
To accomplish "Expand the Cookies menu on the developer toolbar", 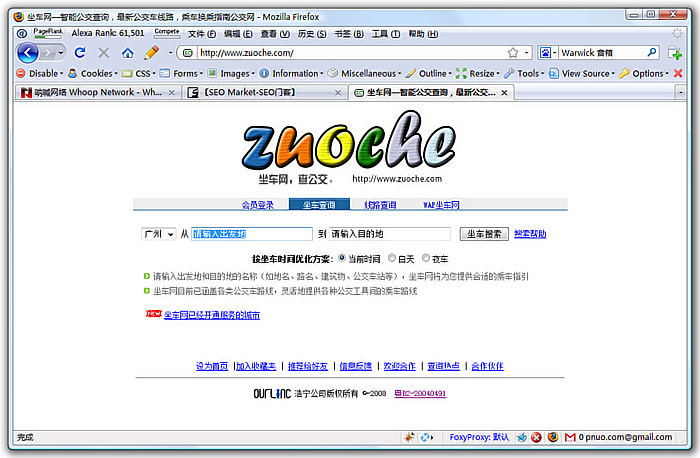I will 93,73.
